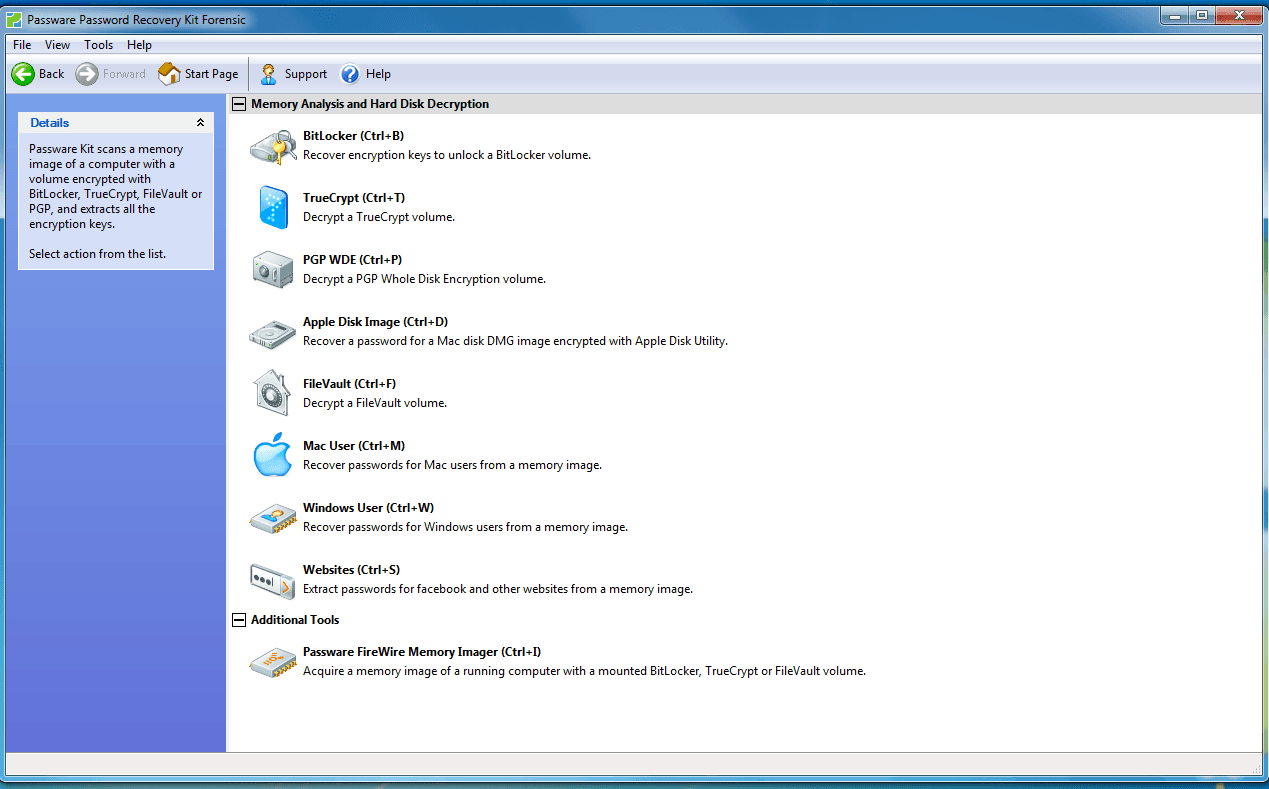Click 'Decrypt a PGP Whole Disk Encryption volume.' text
The height and width of the screenshot is (789, 1269).
pyautogui.click(x=424, y=279)
